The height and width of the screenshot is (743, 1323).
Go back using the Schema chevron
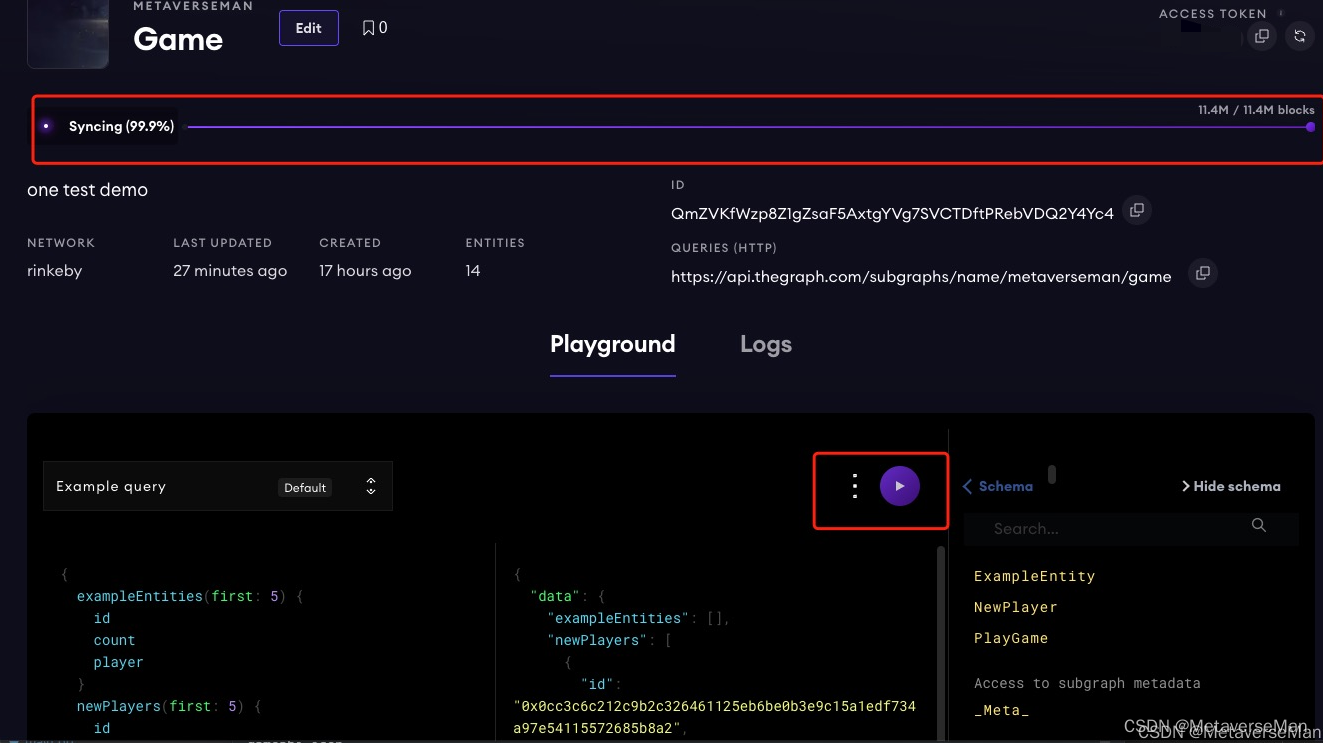(x=967, y=486)
